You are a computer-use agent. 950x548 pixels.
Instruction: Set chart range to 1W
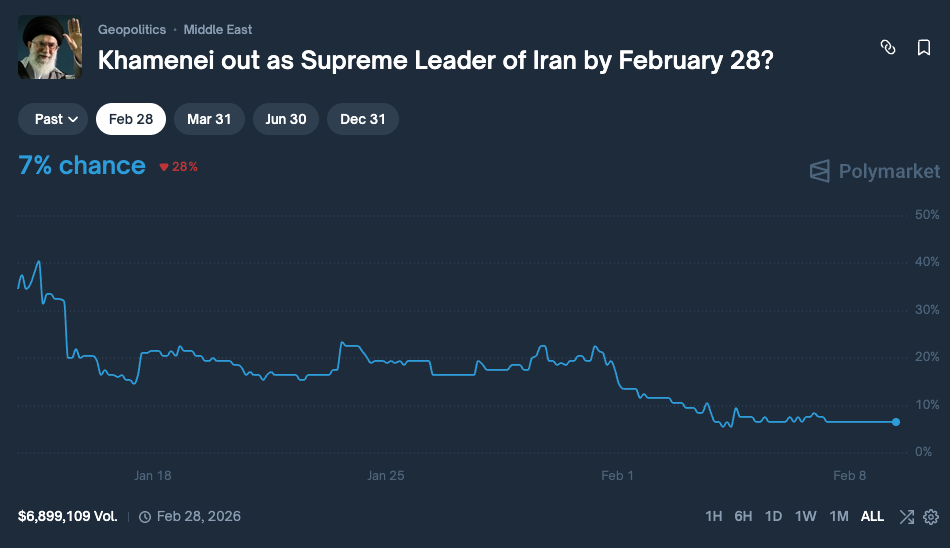(x=805, y=517)
